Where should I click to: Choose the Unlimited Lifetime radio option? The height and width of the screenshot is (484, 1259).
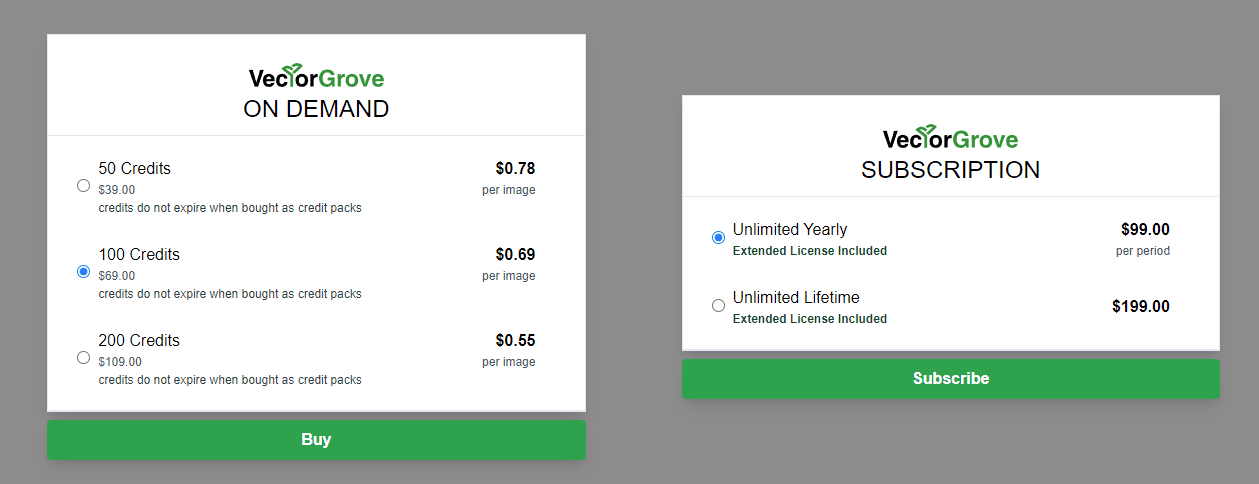tap(718, 306)
